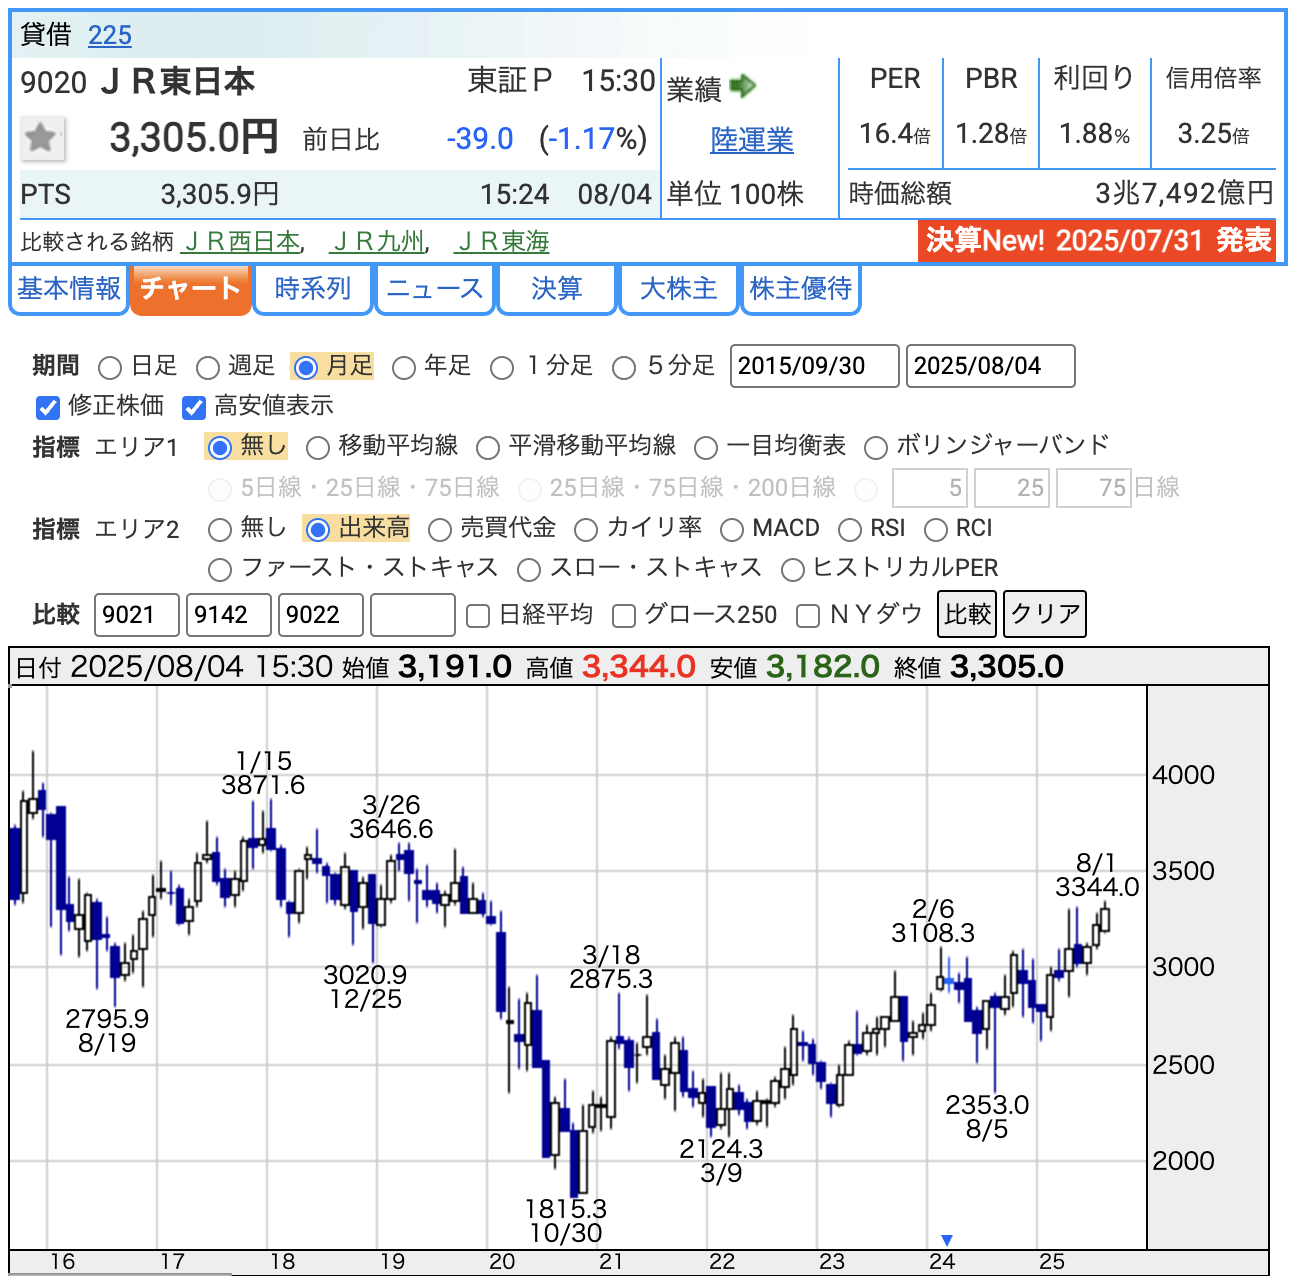Select ファースト・ストキャス indicator
This screenshot has width=1298, height=1276.
[x=219, y=570]
